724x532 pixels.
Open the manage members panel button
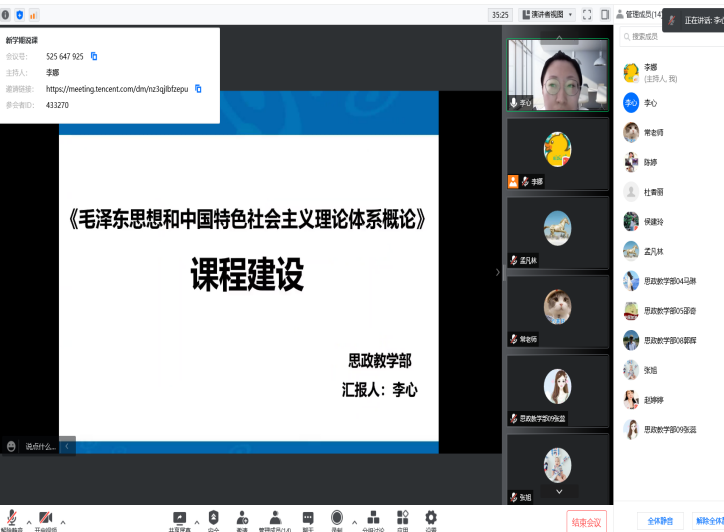(x=274, y=518)
